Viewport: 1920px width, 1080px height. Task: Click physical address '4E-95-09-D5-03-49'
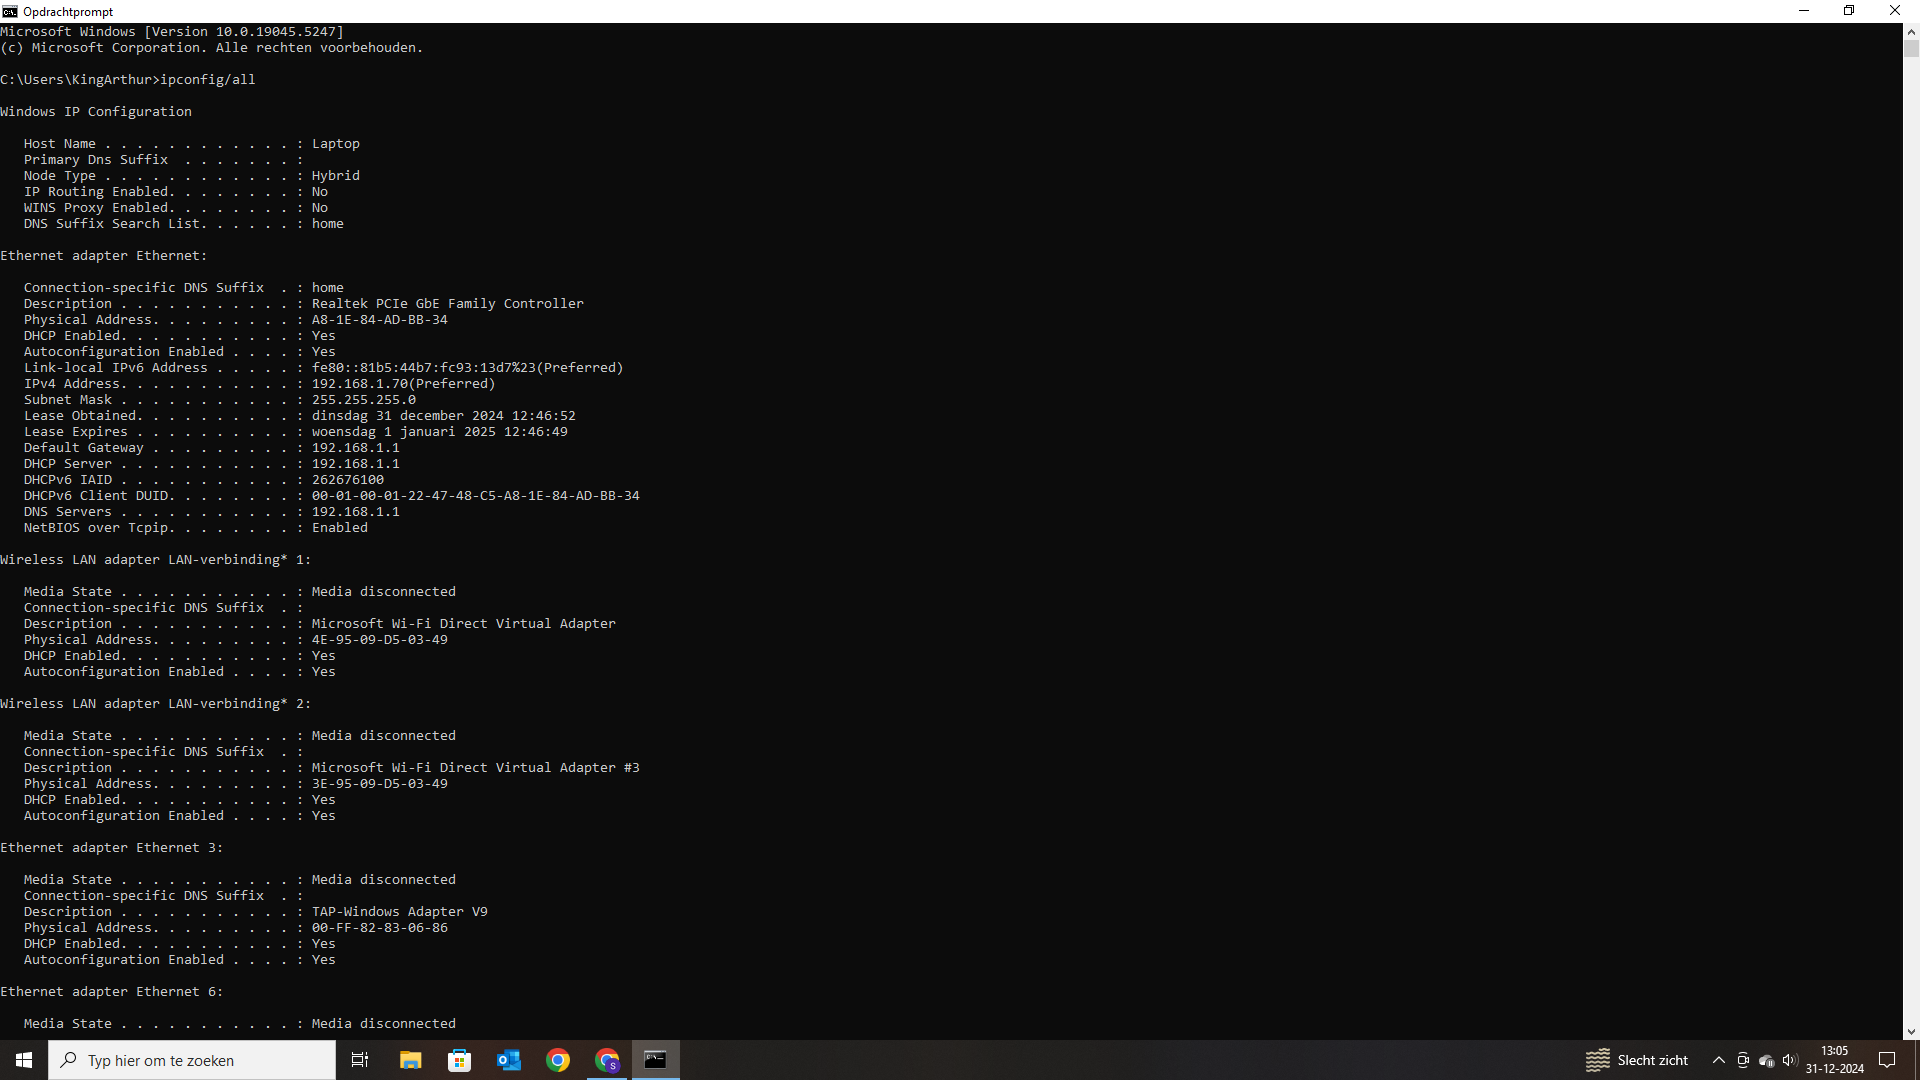coord(380,639)
